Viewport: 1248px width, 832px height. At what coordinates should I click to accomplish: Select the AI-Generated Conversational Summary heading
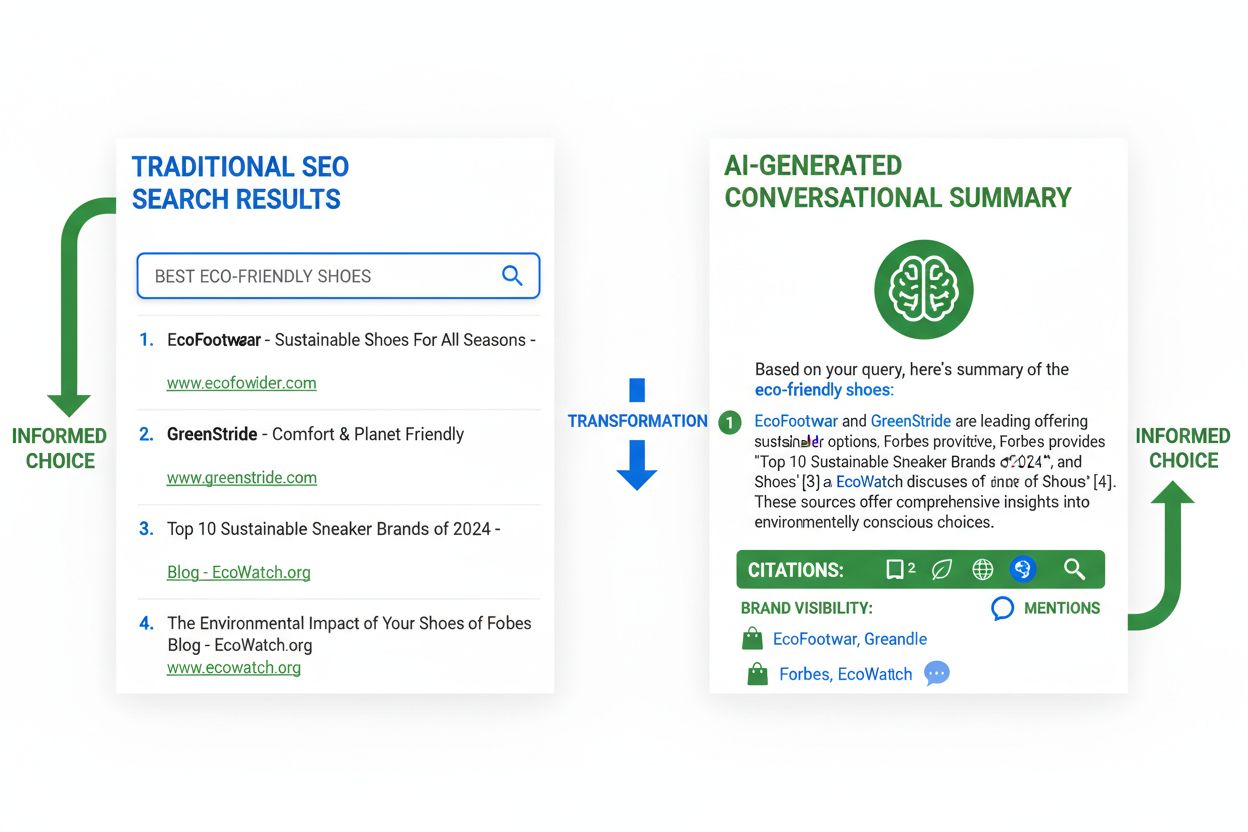[x=898, y=181]
